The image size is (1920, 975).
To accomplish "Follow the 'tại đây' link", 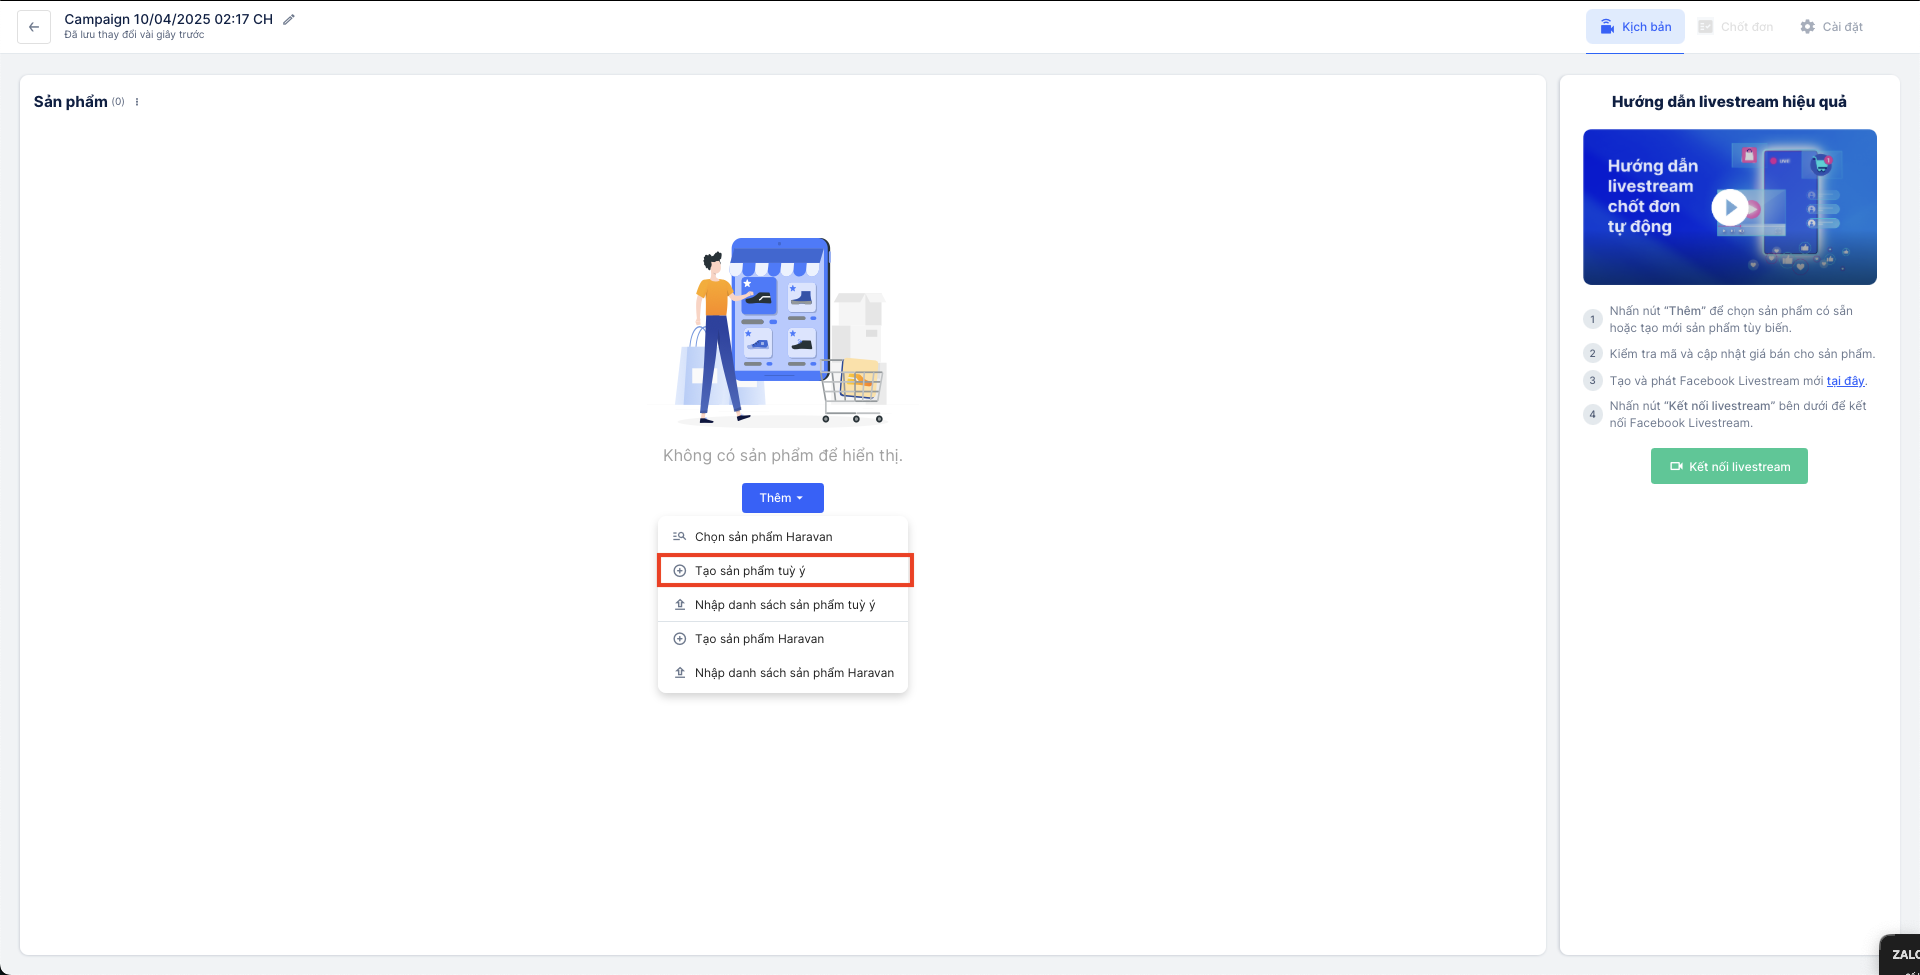I will 1845,381.
